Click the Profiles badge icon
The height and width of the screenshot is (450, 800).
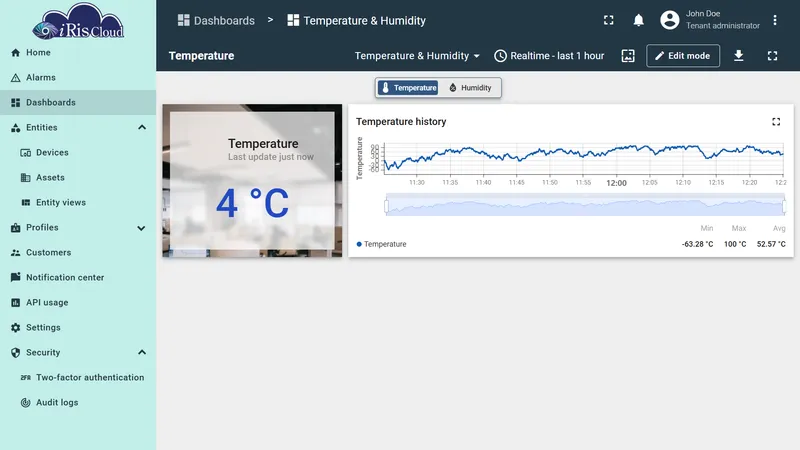pyautogui.click(x=16, y=228)
